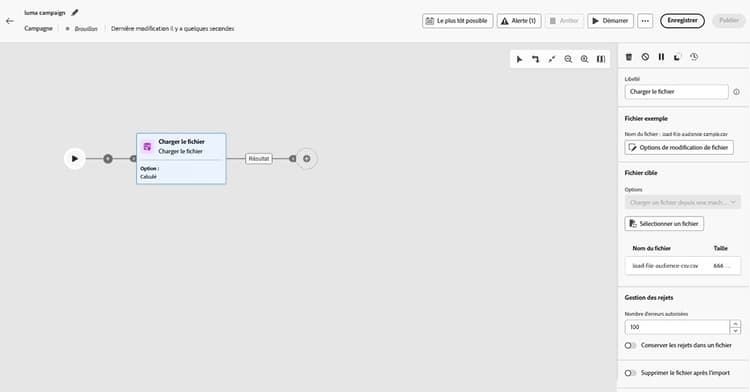Image resolution: width=750 pixels, height=392 pixels.
Task: Click the pause activity icon in panel
Action: click(x=662, y=57)
